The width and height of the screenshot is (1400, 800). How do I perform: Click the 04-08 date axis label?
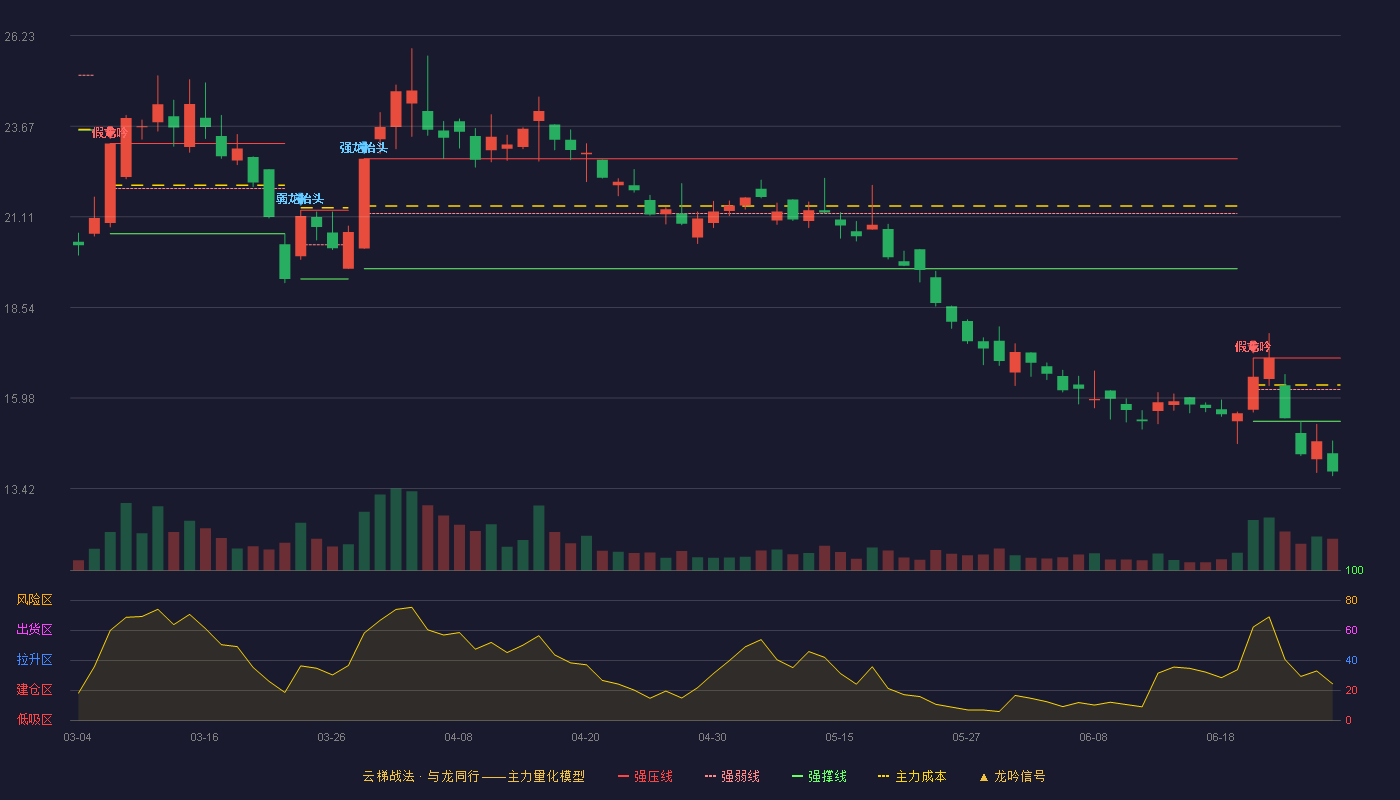pos(458,737)
